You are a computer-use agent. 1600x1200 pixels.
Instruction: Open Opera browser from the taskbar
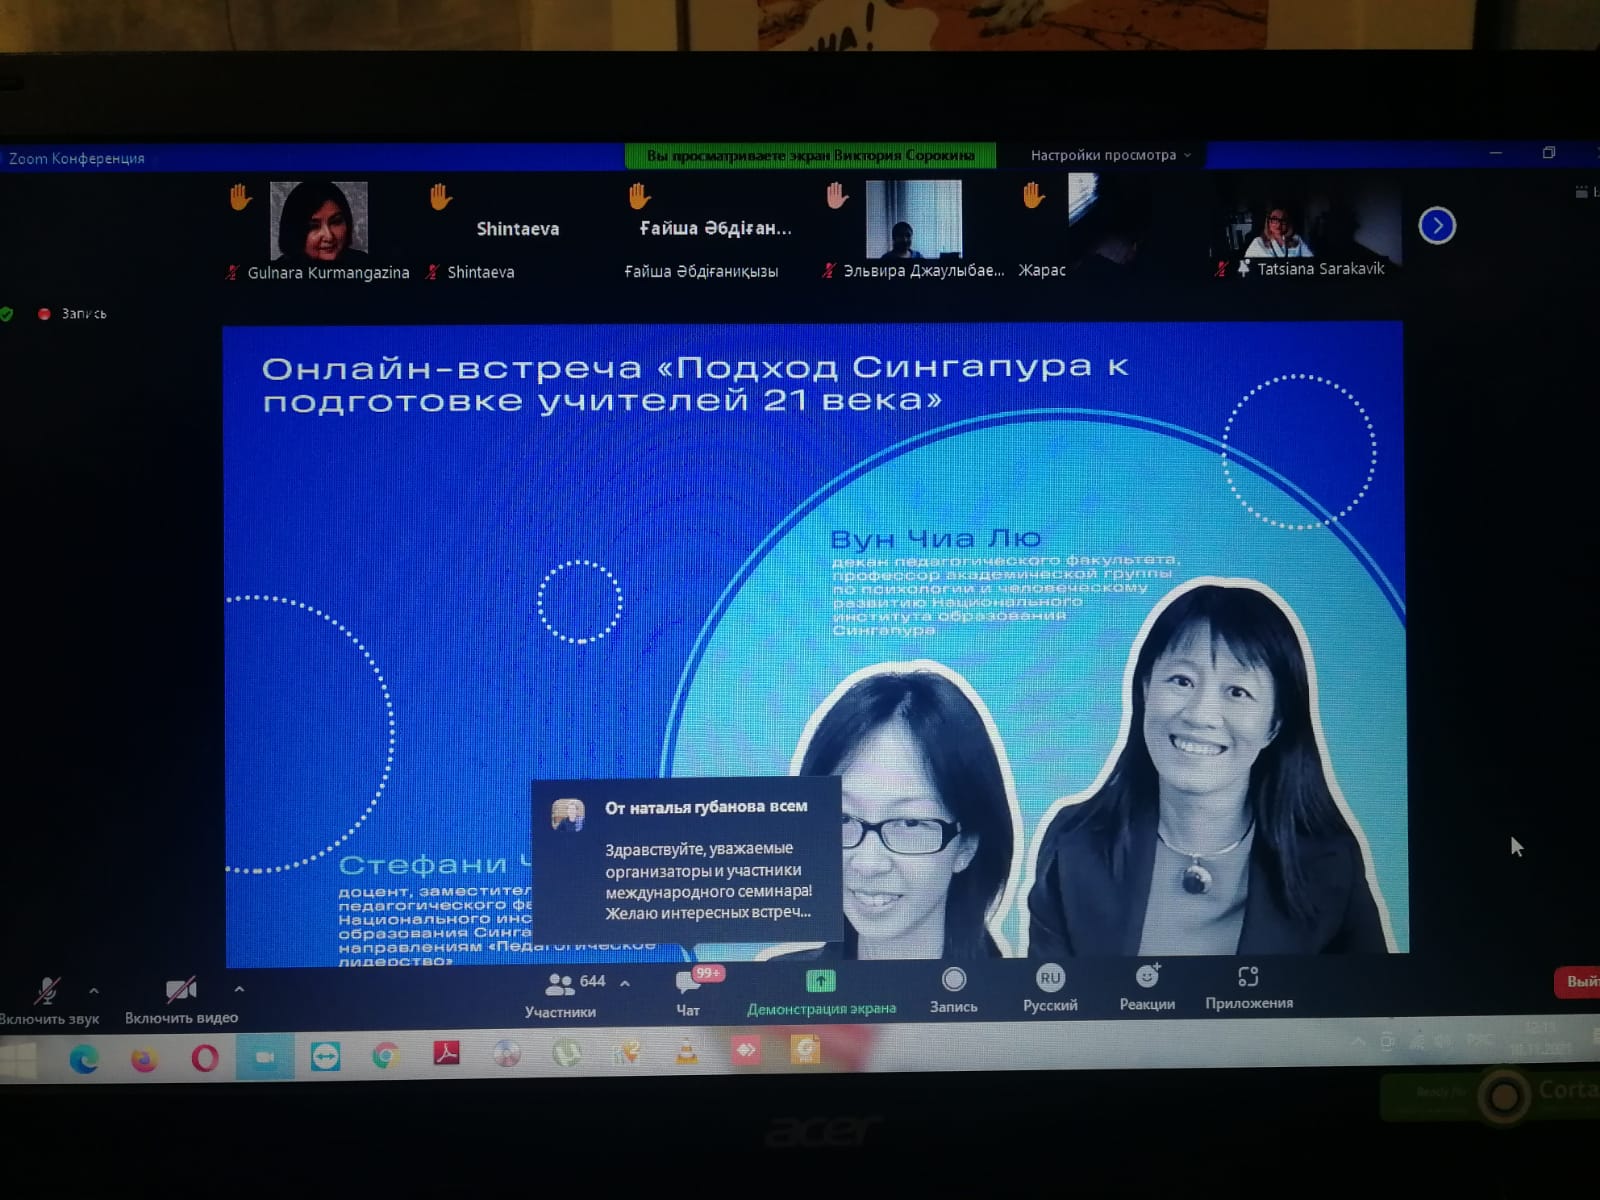click(x=205, y=1058)
